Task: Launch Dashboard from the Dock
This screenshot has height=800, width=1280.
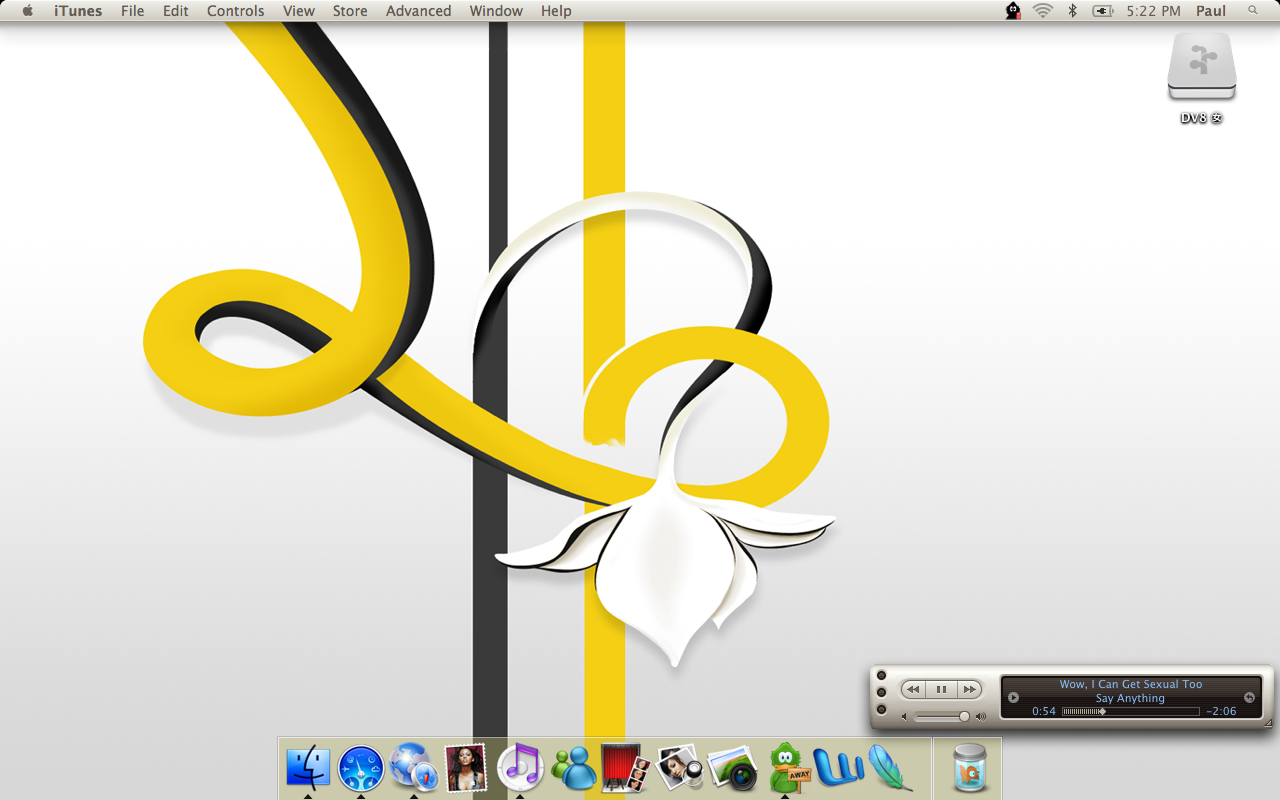Action: pyautogui.click(x=361, y=768)
